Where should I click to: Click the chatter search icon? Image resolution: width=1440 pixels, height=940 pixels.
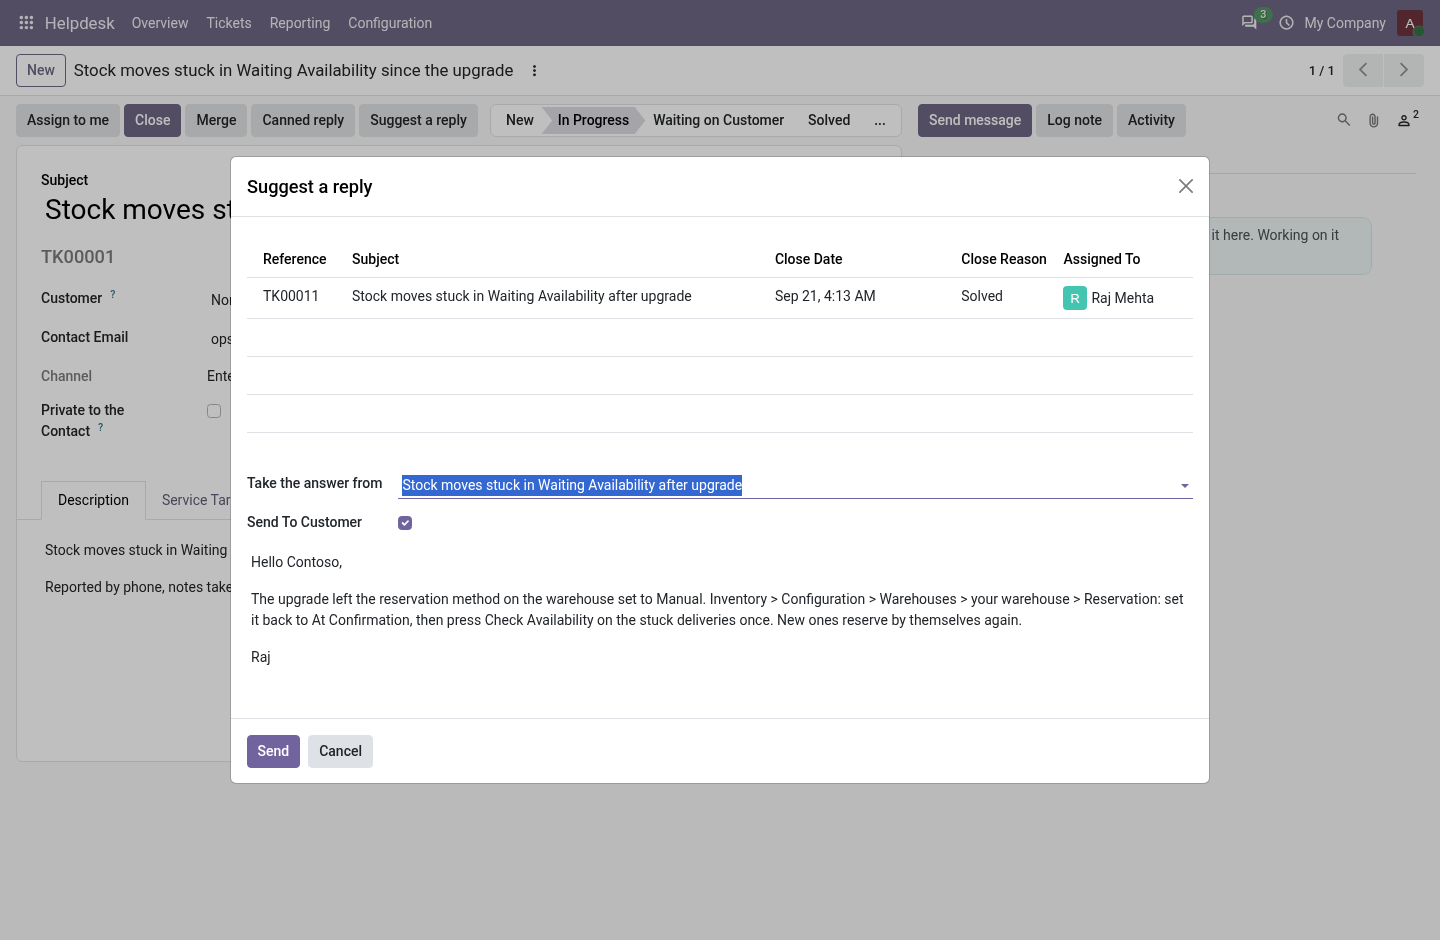coord(1344,120)
